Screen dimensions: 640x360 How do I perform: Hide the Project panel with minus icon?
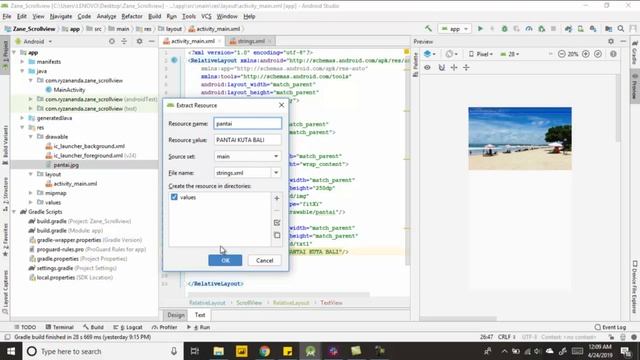pyautogui.click(x=151, y=41)
